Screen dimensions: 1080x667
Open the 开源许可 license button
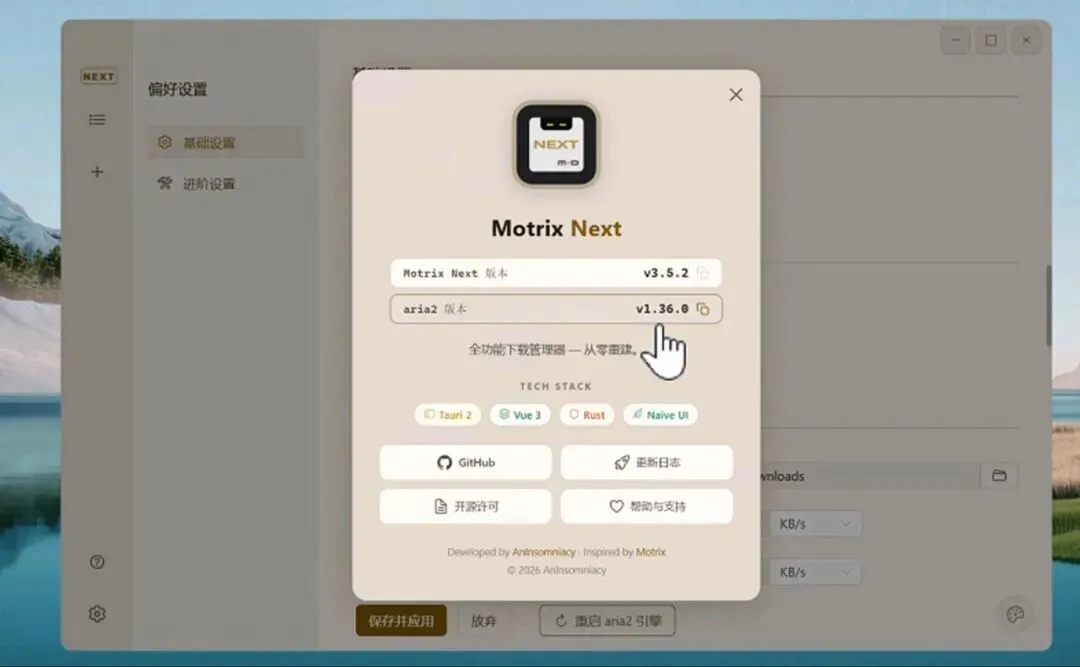pos(466,506)
